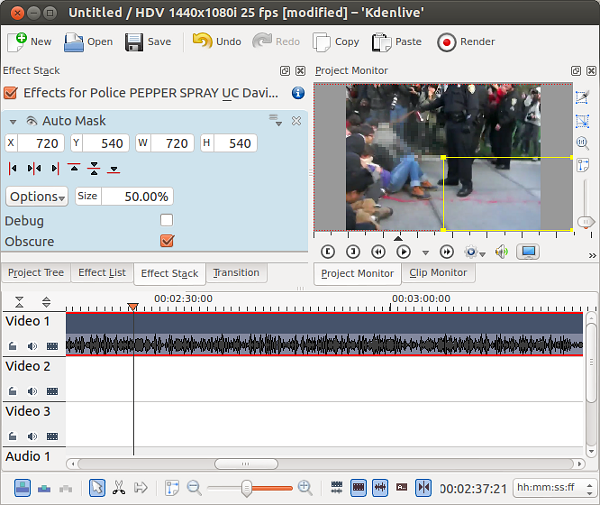Open the Options dropdown in Auto Mask
Image resolution: width=600 pixels, height=505 pixels.
click(x=37, y=196)
